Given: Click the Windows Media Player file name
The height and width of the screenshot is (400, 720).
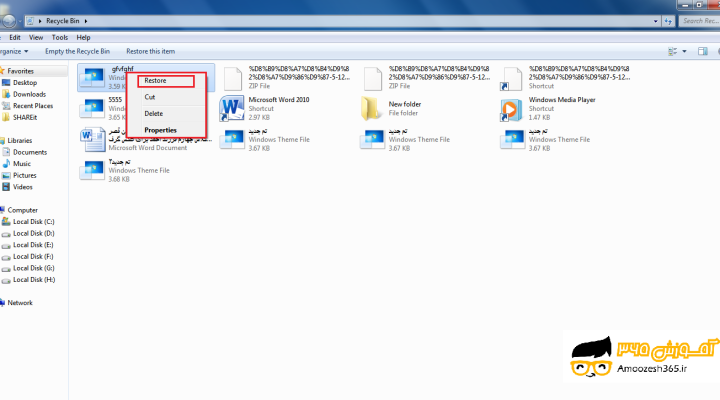Looking at the screenshot, I should [x=562, y=100].
